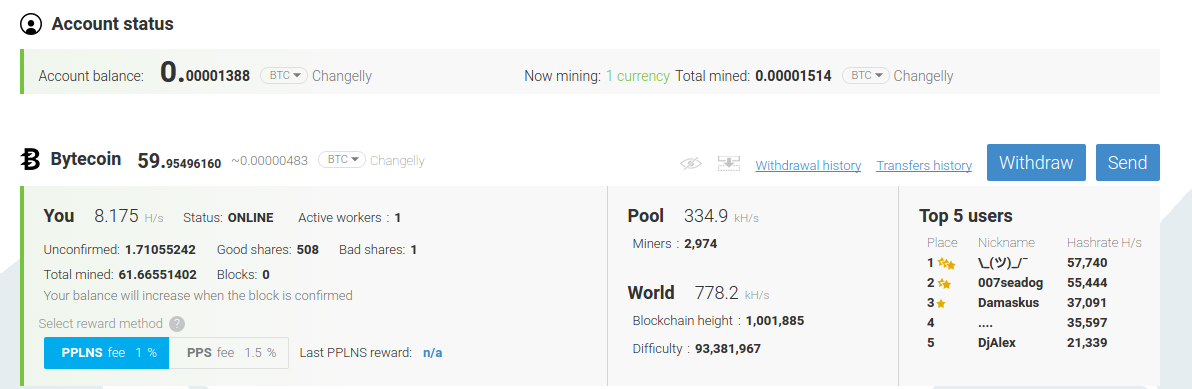Click Active workers : 1 text
This screenshot has width=1192, height=389.
(x=350, y=218)
